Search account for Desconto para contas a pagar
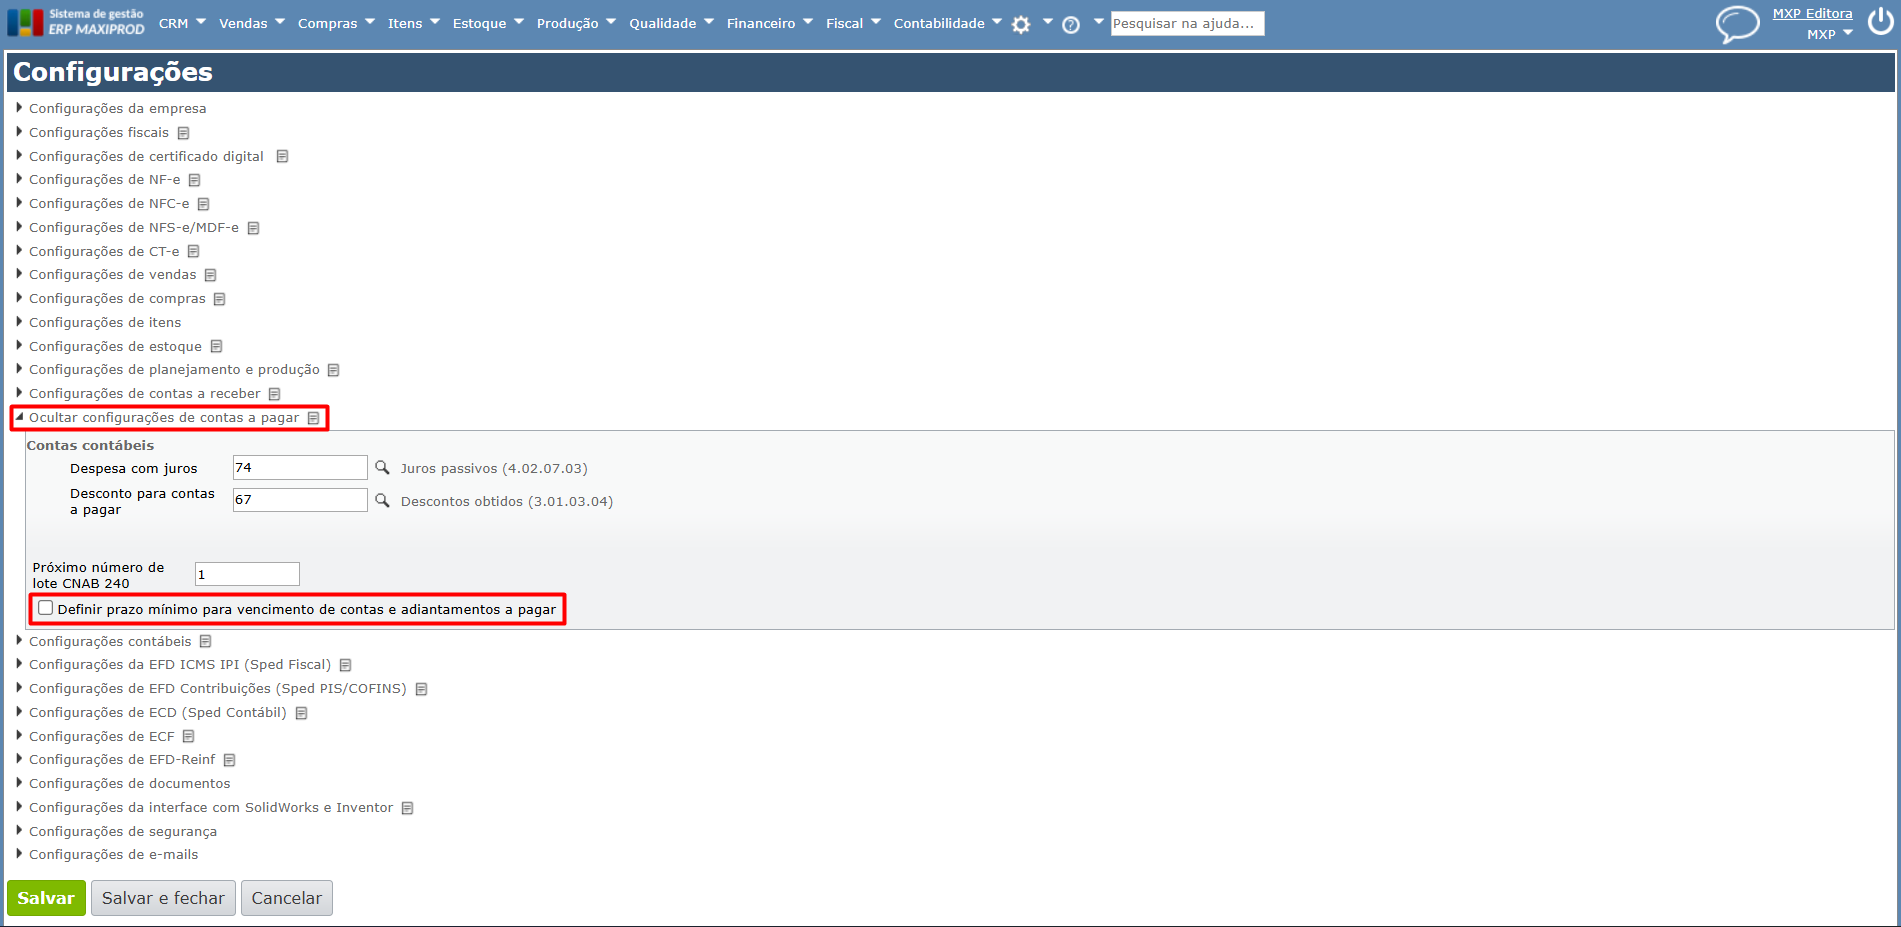Viewport: 1901px width, 927px height. 382,500
